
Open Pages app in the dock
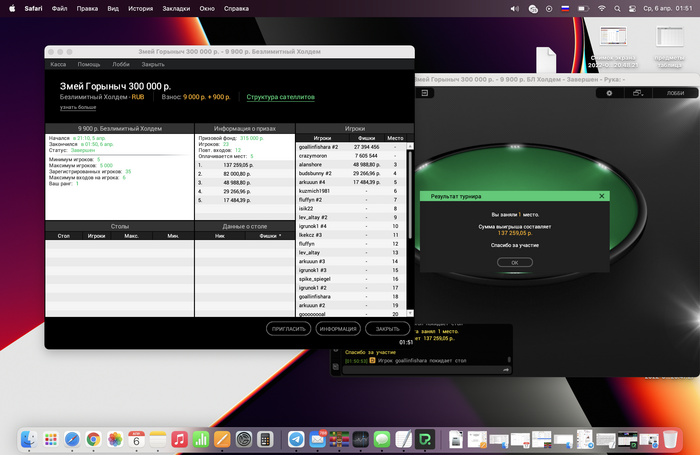click(222, 440)
